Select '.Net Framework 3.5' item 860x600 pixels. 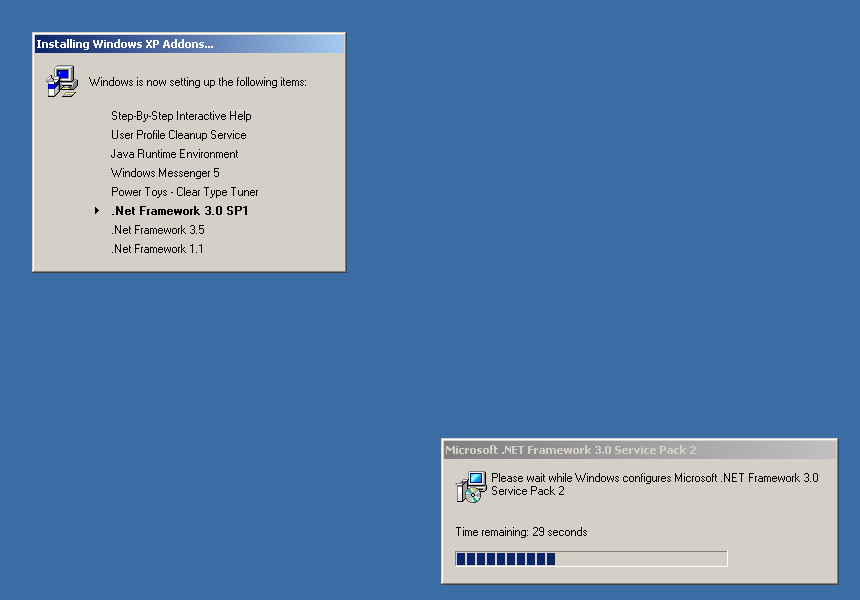point(158,230)
